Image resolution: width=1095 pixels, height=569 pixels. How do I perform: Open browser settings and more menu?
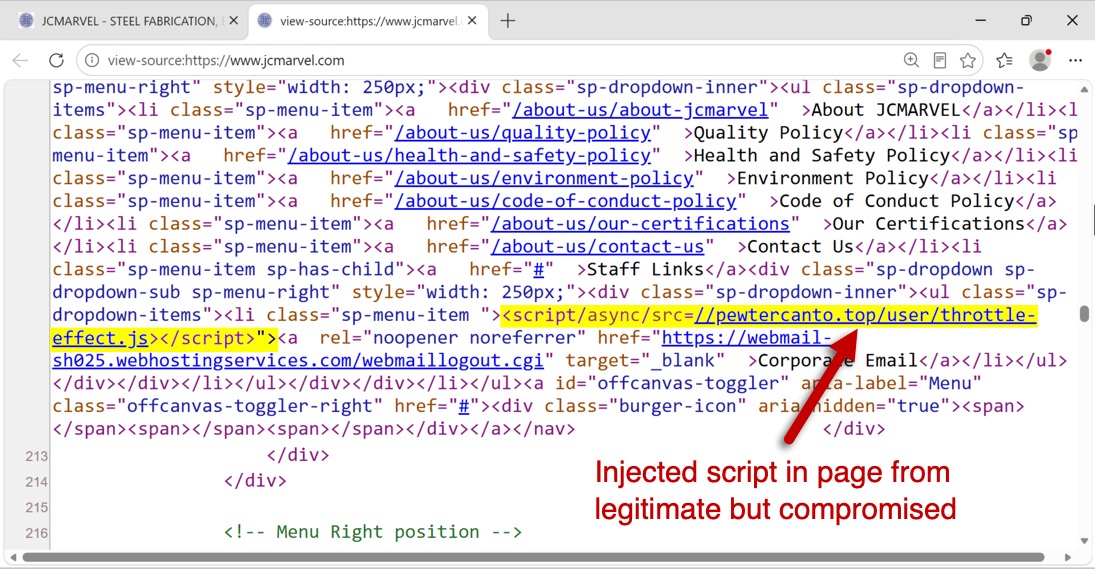tap(1075, 61)
